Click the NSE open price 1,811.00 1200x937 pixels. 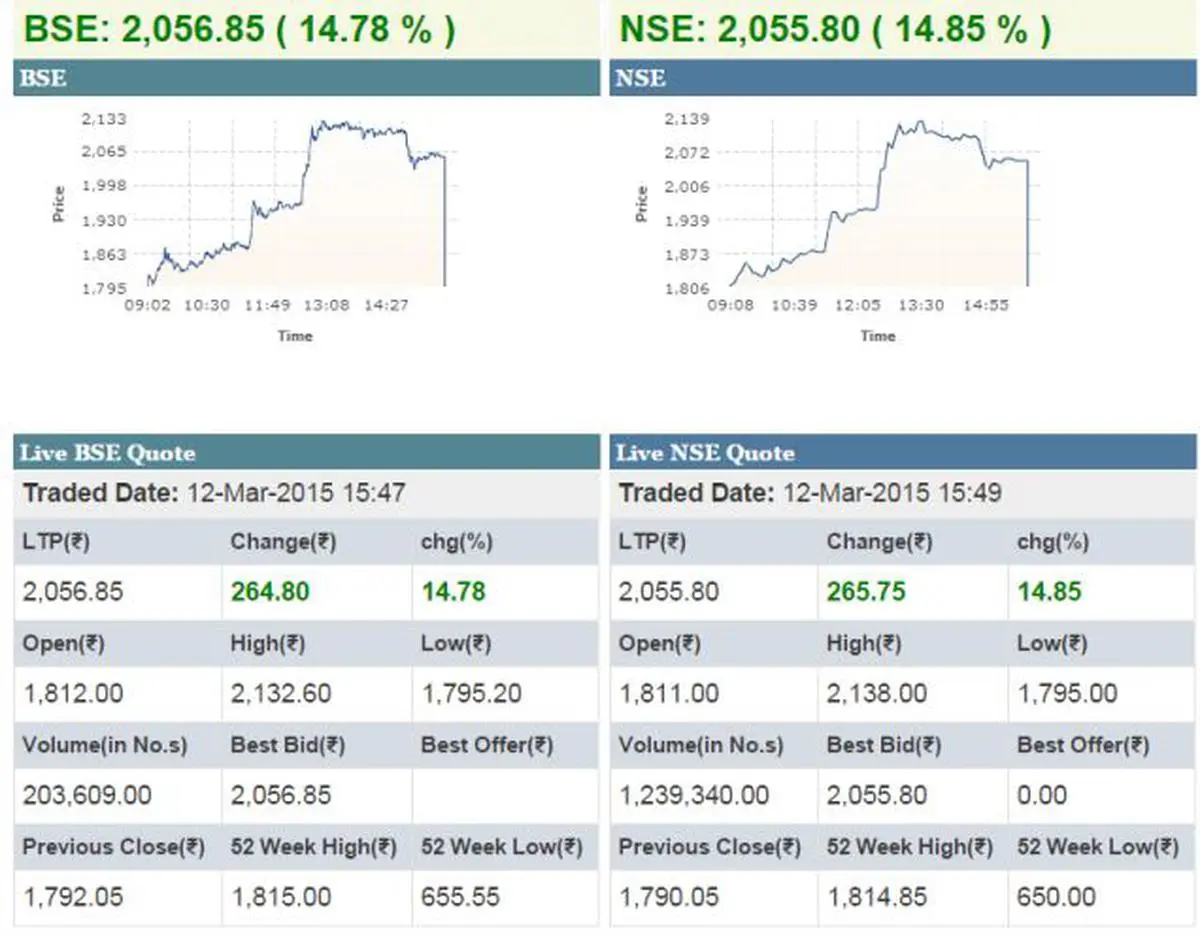tap(668, 694)
